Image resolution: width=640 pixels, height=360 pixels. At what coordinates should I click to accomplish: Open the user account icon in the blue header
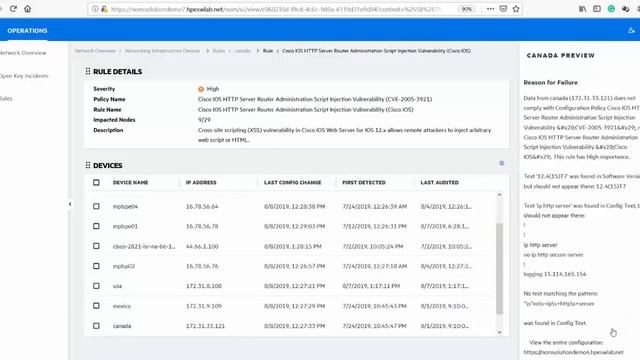tap(631, 30)
